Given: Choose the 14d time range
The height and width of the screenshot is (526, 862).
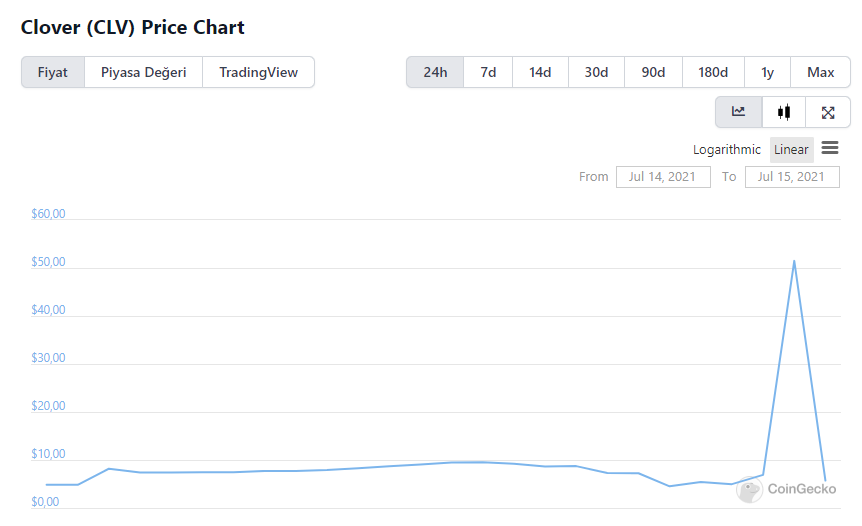Looking at the screenshot, I should 540,72.
